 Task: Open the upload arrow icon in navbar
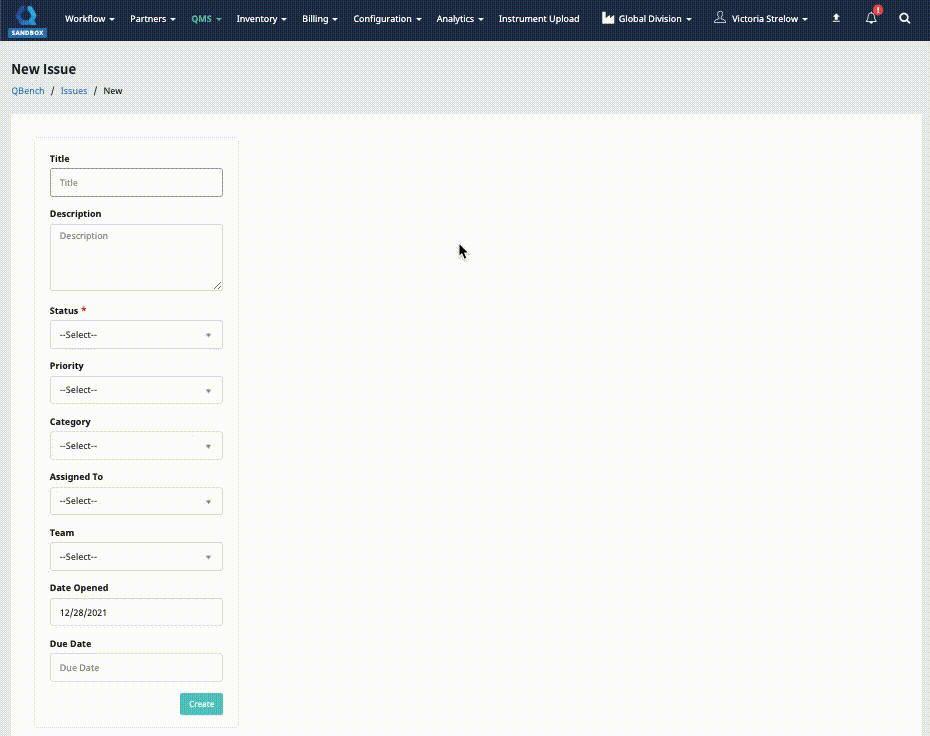coord(836,18)
